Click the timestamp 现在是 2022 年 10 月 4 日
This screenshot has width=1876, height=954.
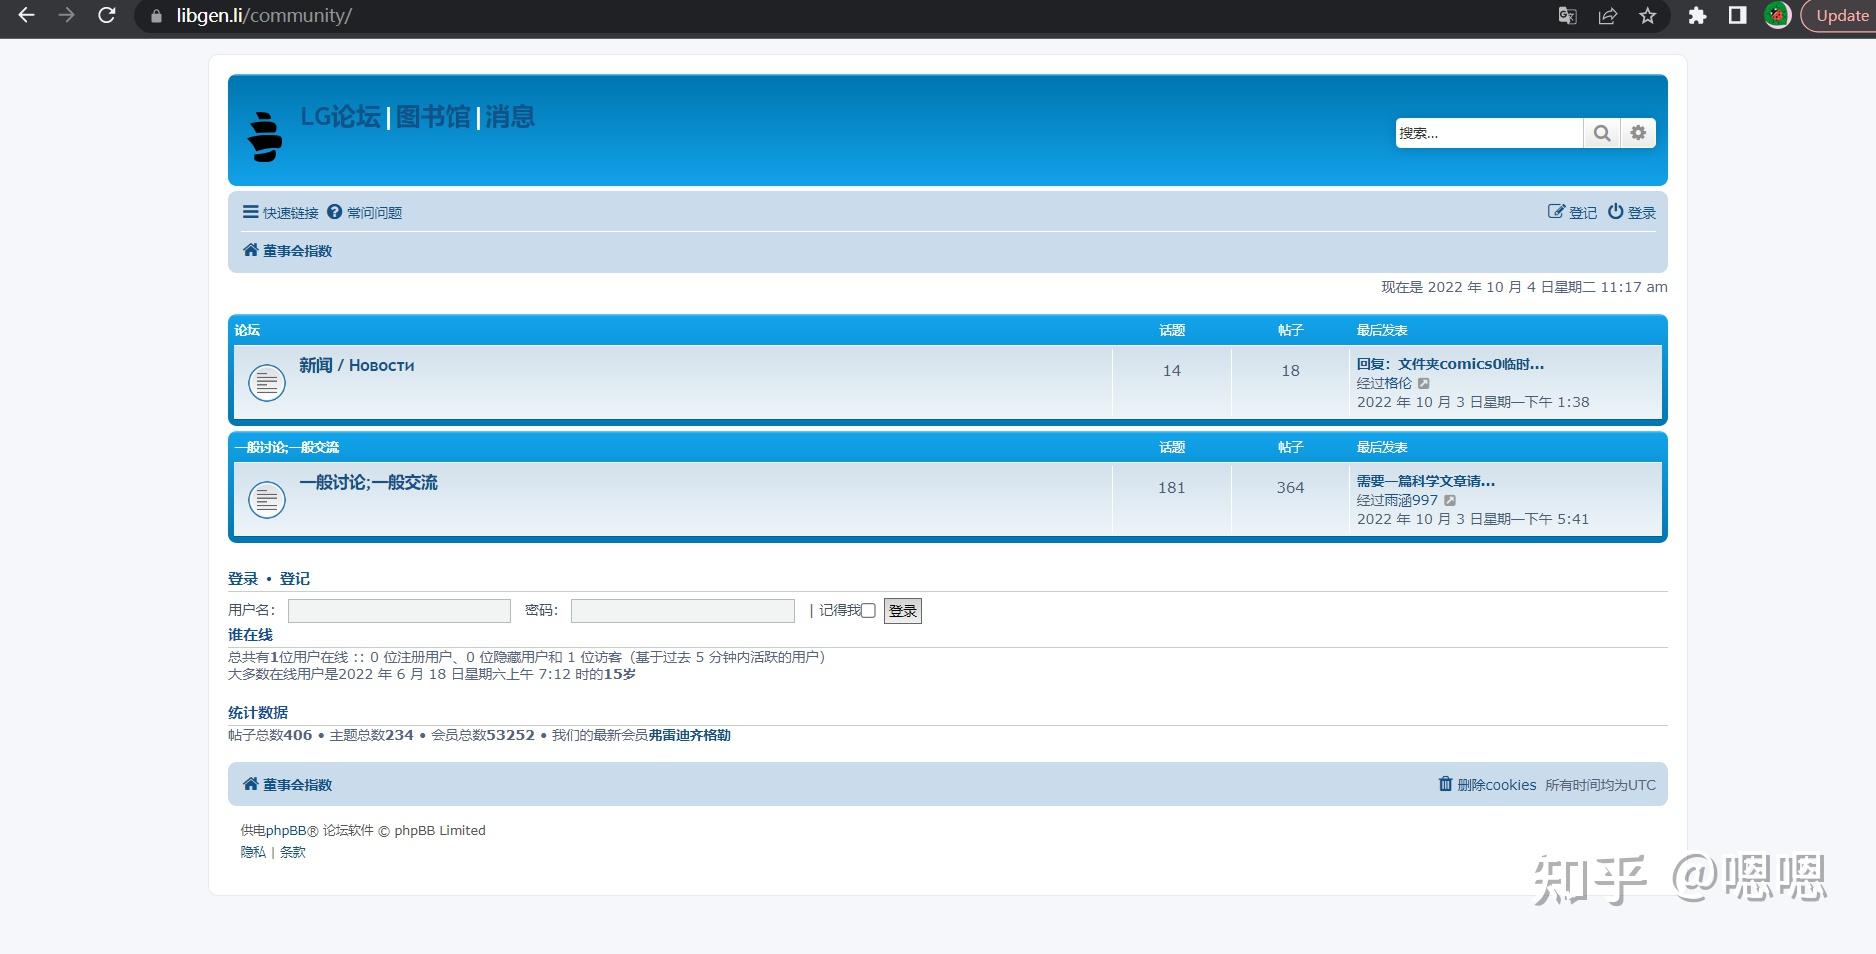click(1525, 287)
